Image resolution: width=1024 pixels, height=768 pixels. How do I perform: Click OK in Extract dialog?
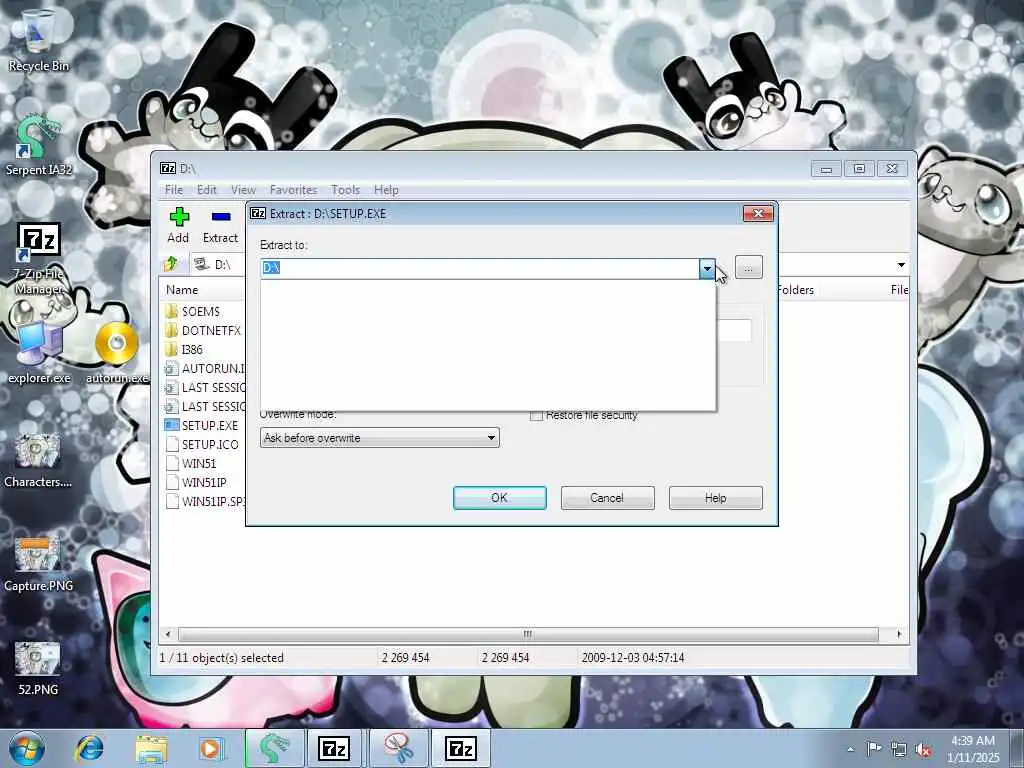click(500, 498)
